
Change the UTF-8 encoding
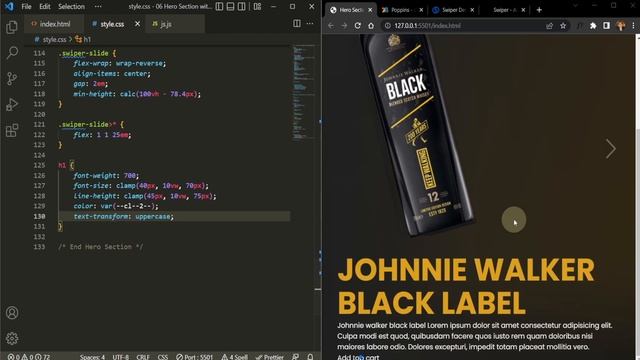(120, 357)
